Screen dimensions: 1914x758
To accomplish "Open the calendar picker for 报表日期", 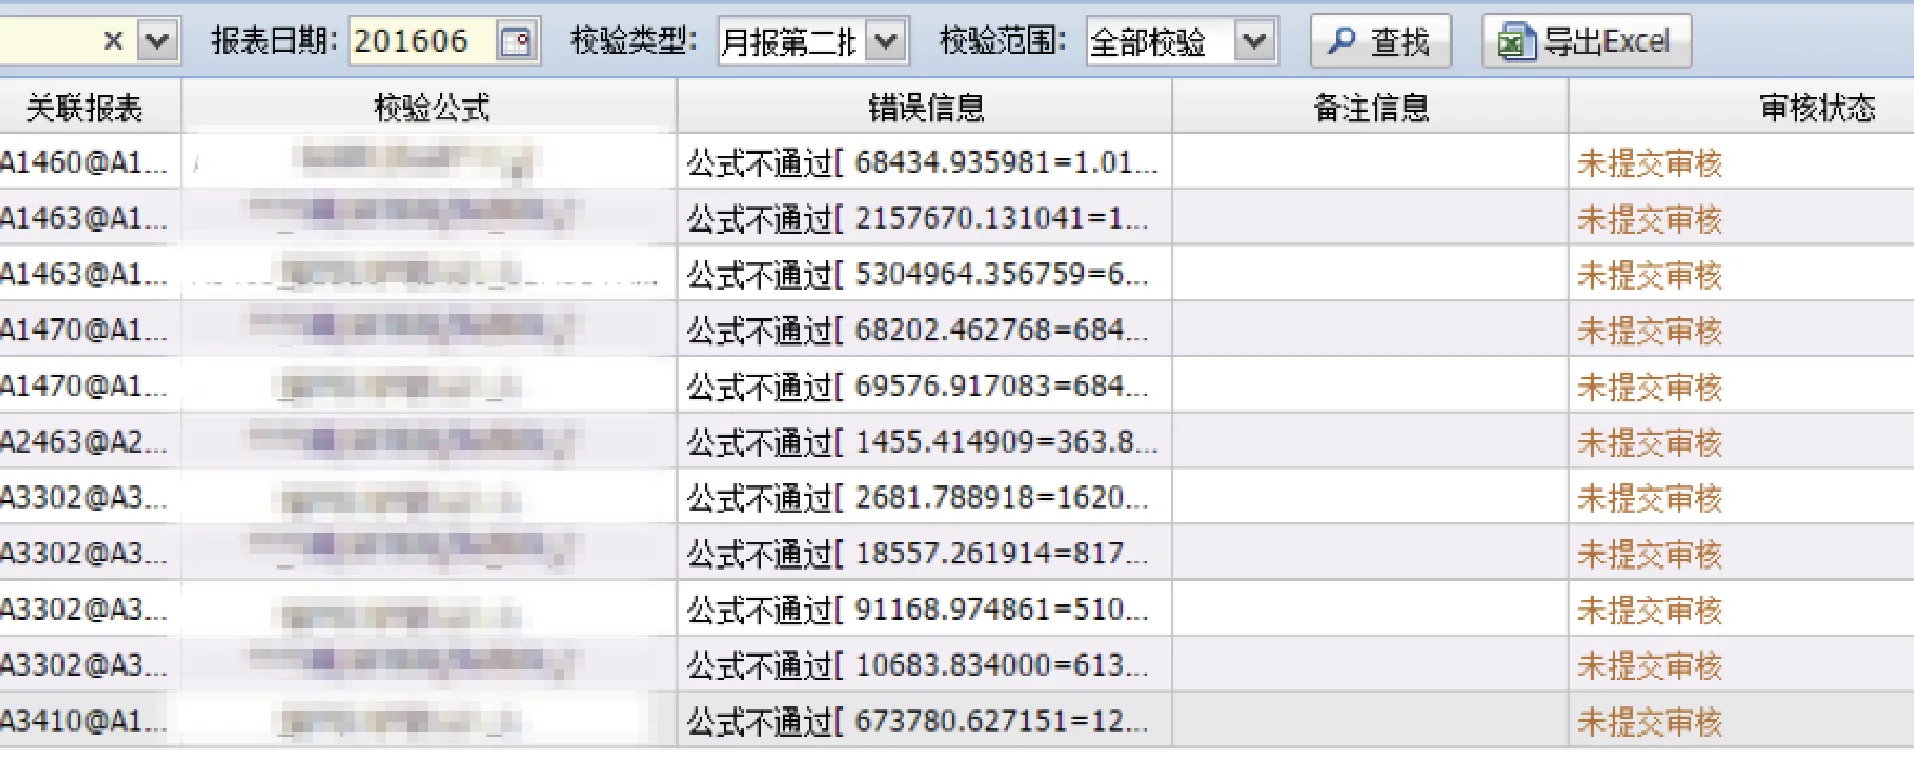I will (516, 42).
